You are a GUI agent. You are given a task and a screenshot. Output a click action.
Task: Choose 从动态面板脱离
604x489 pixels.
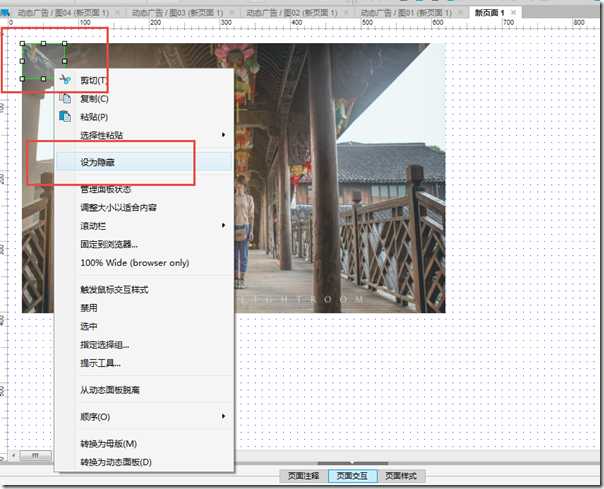pyautogui.click(x=144, y=390)
